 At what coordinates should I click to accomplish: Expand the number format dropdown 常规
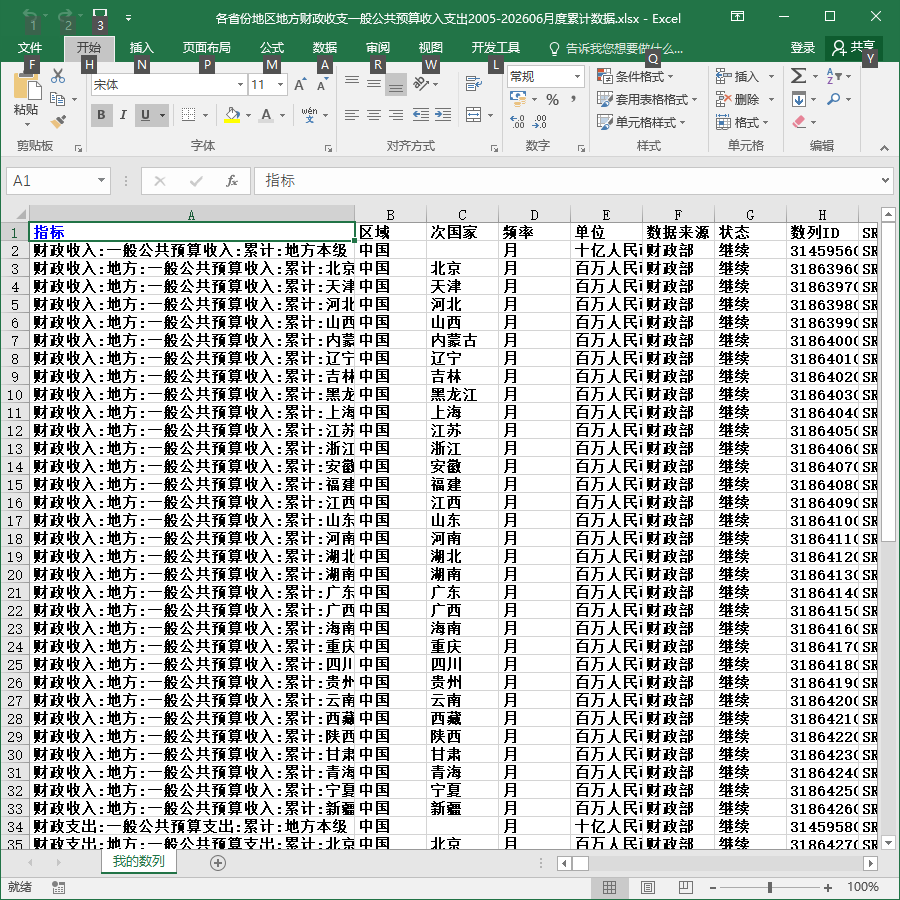coord(545,76)
